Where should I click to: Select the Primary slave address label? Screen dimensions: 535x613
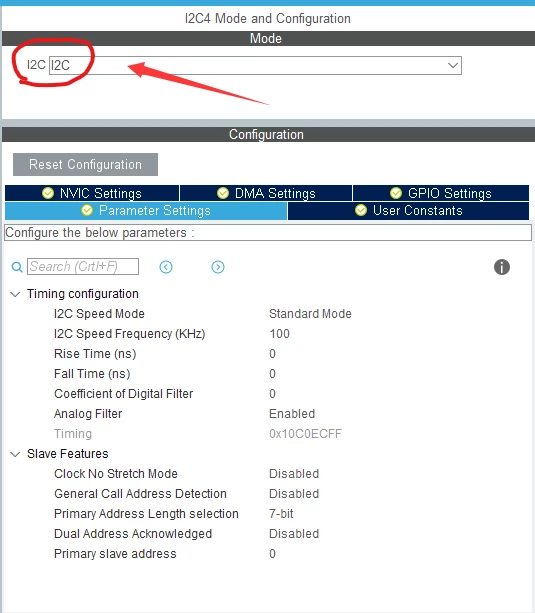(115, 554)
